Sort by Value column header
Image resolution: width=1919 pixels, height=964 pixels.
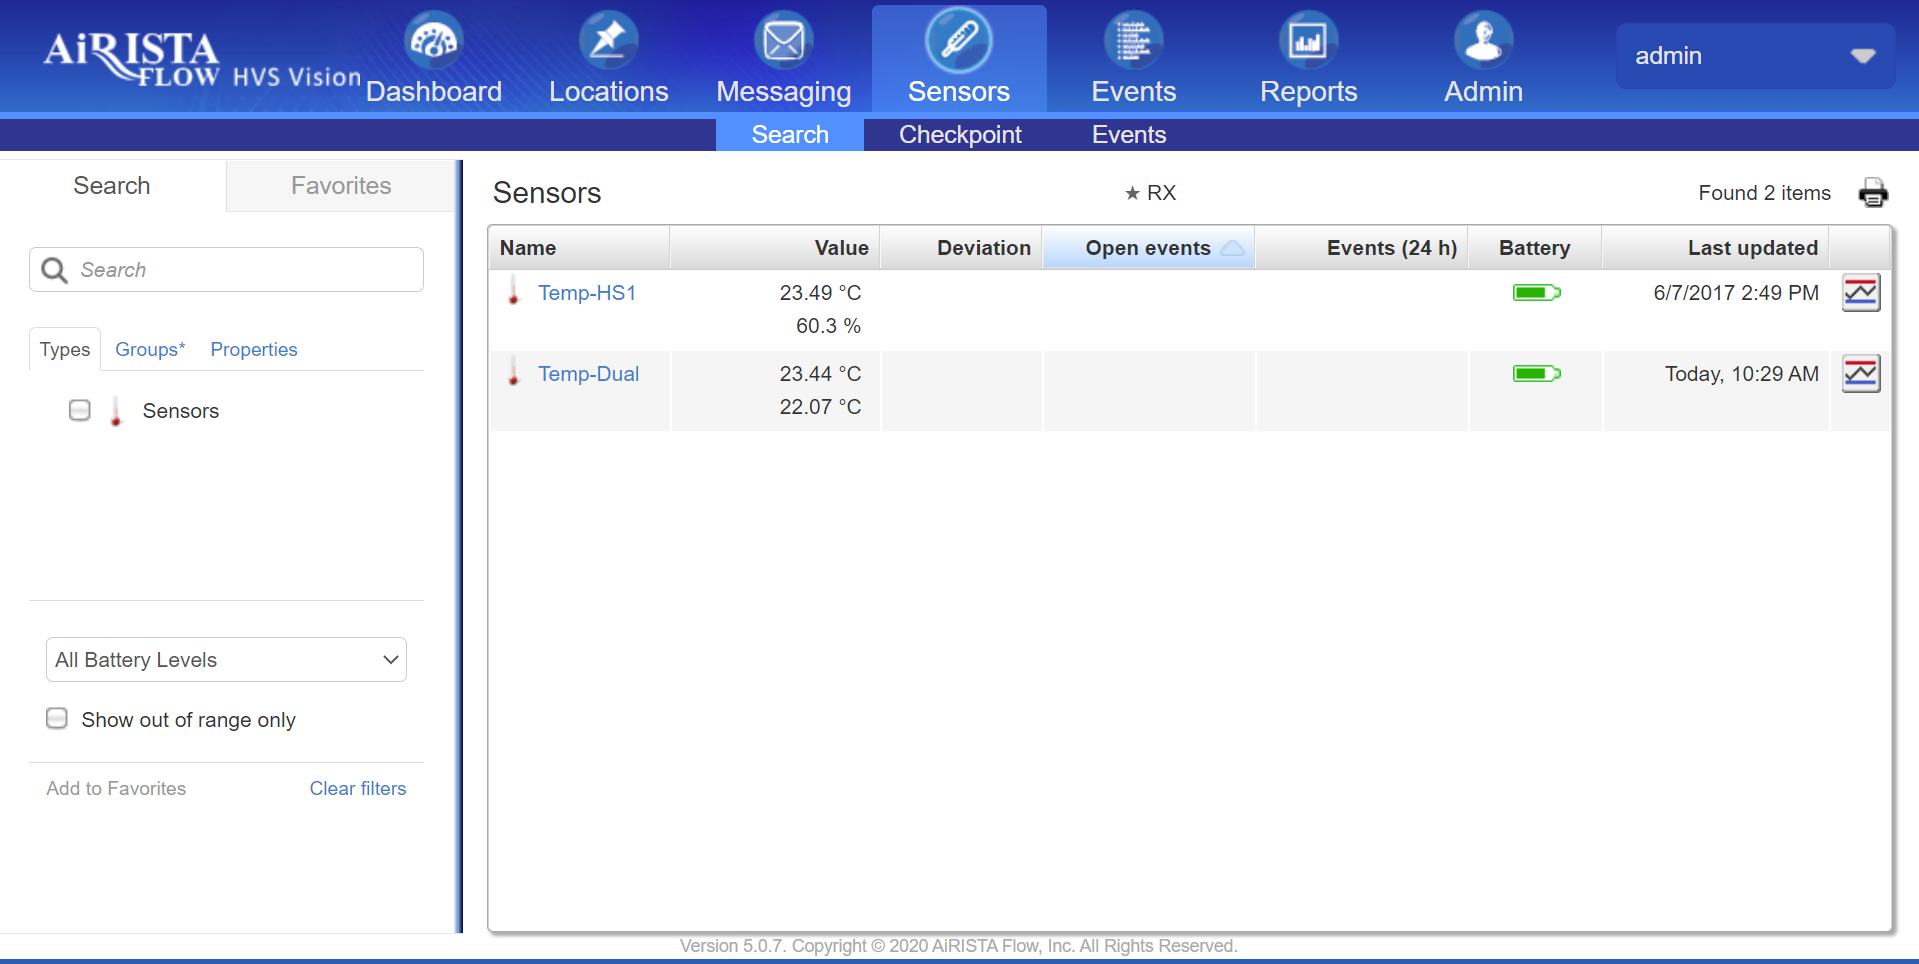[x=775, y=248]
